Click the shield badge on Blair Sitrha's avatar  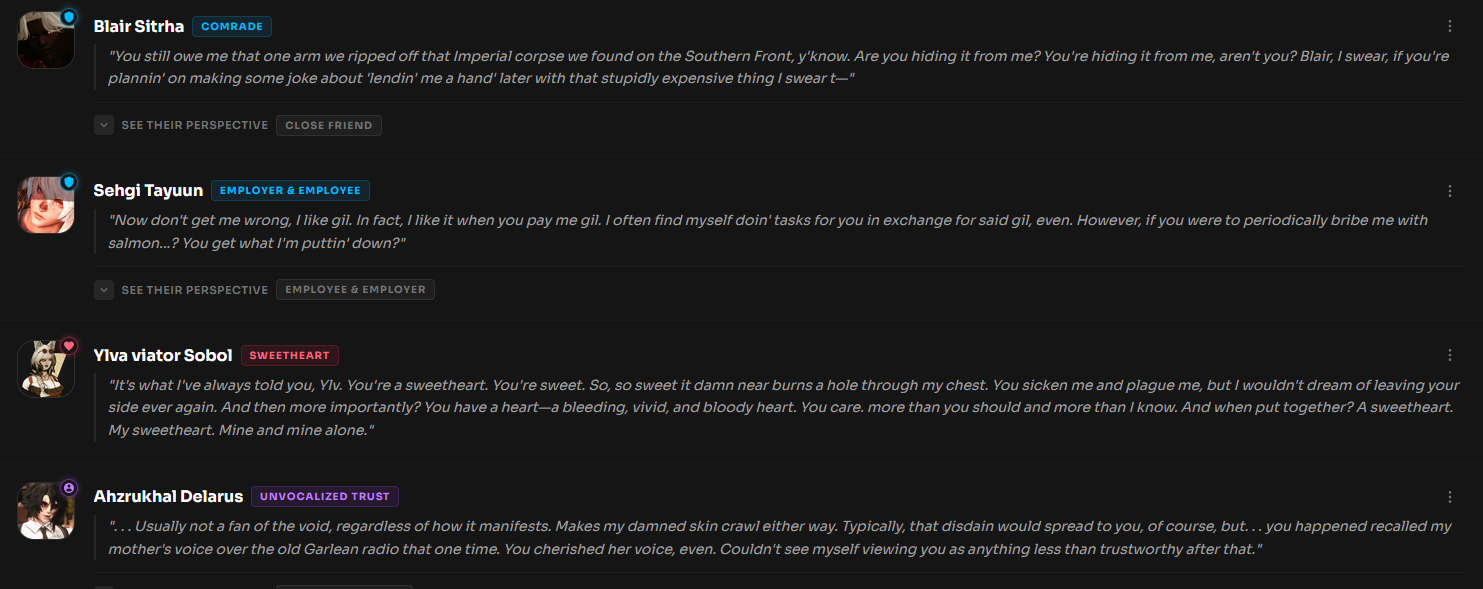click(69, 17)
